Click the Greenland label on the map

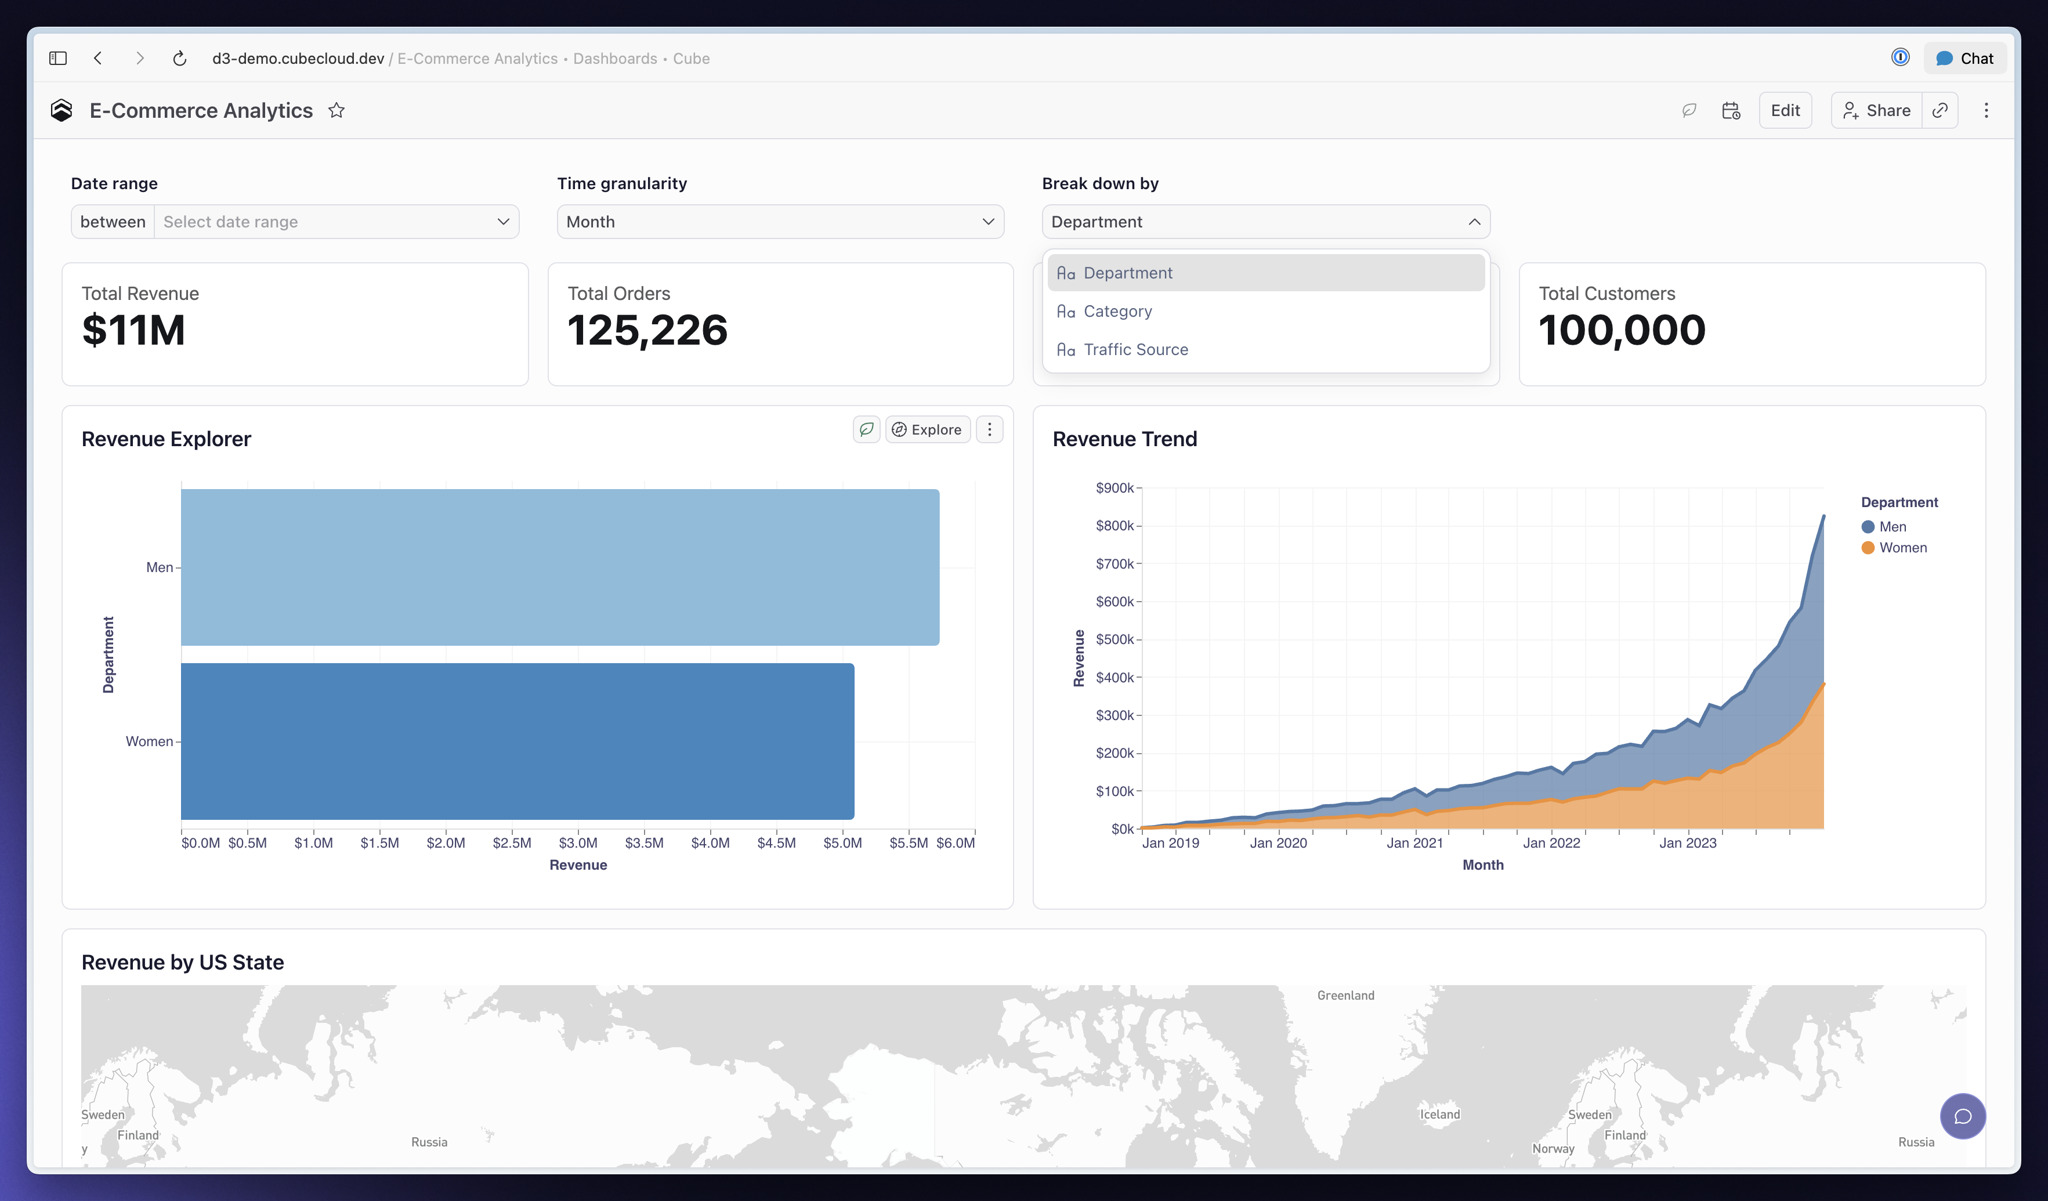tap(1345, 995)
